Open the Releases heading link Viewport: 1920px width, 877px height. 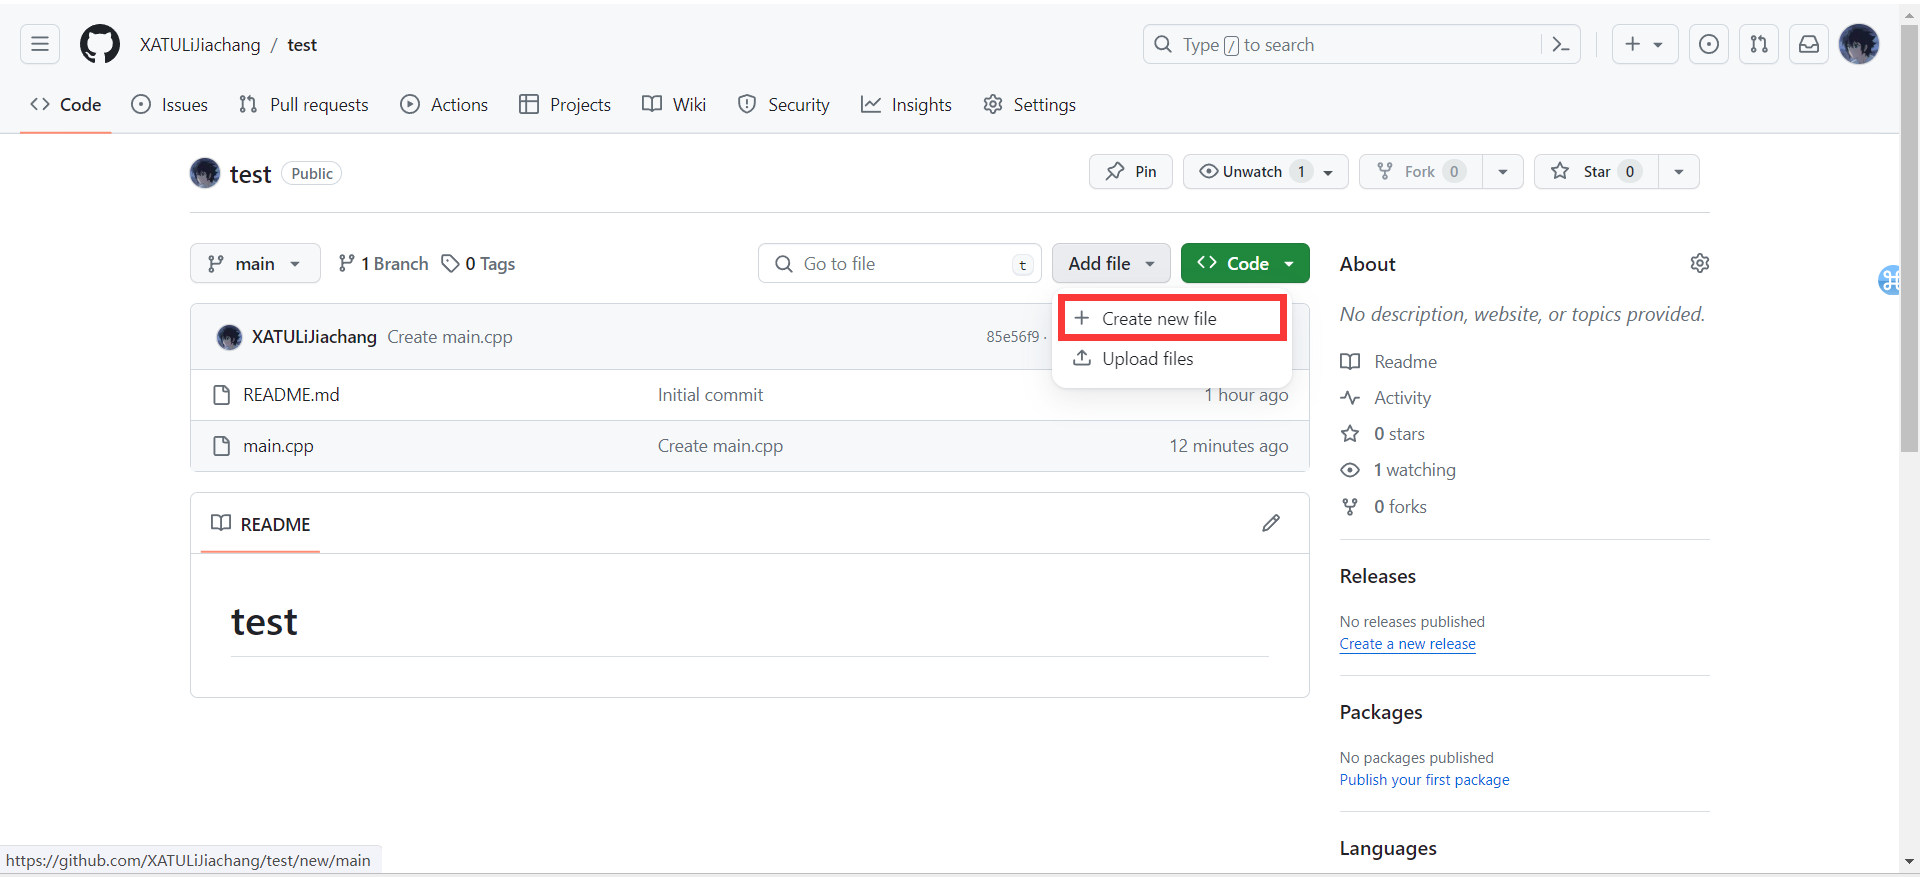pyautogui.click(x=1378, y=576)
